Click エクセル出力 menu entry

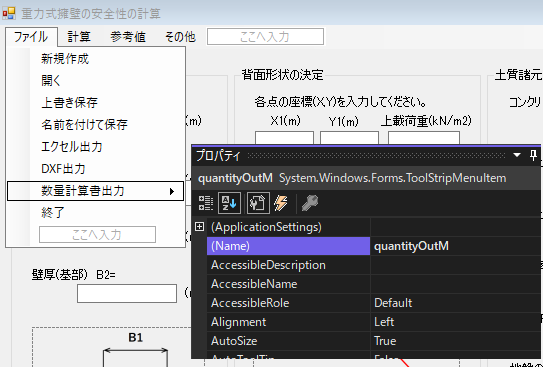tap(96, 147)
